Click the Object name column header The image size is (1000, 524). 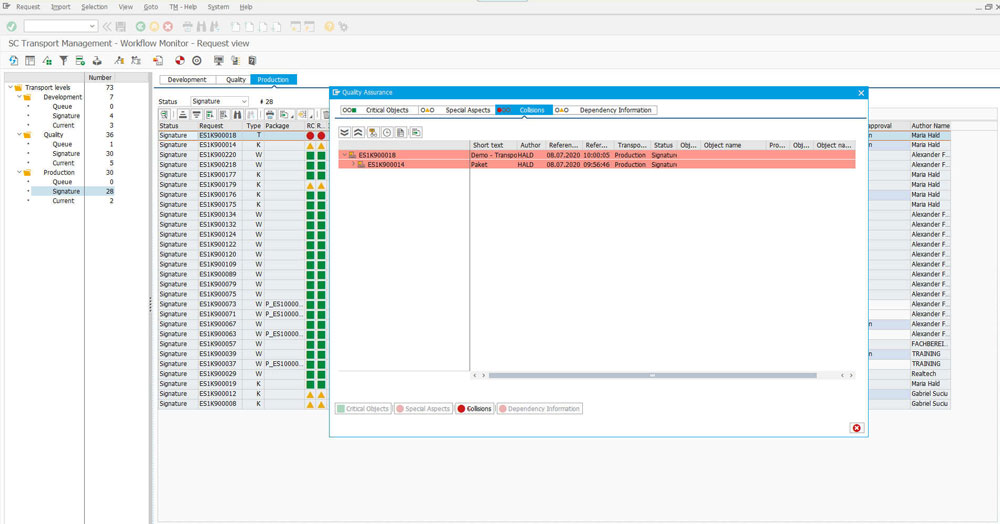733,145
